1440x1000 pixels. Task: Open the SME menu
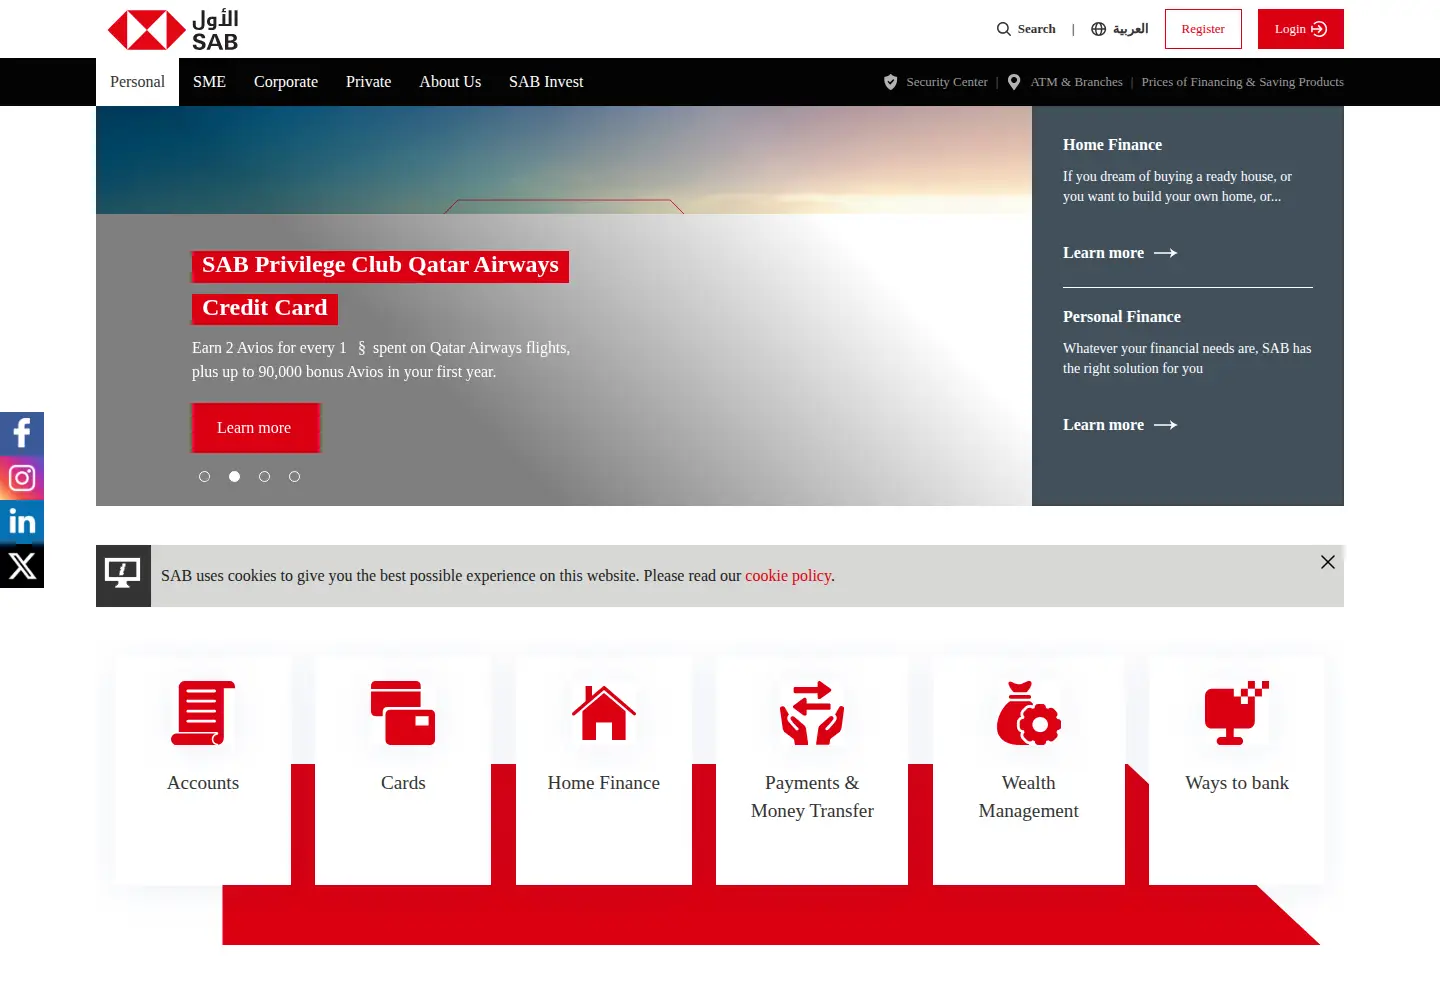(209, 82)
